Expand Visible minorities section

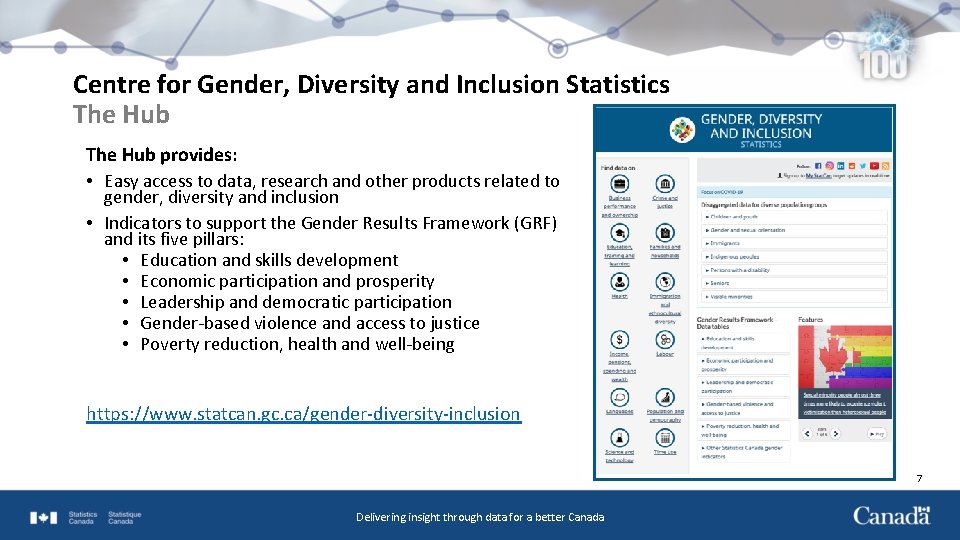click(793, 296)
